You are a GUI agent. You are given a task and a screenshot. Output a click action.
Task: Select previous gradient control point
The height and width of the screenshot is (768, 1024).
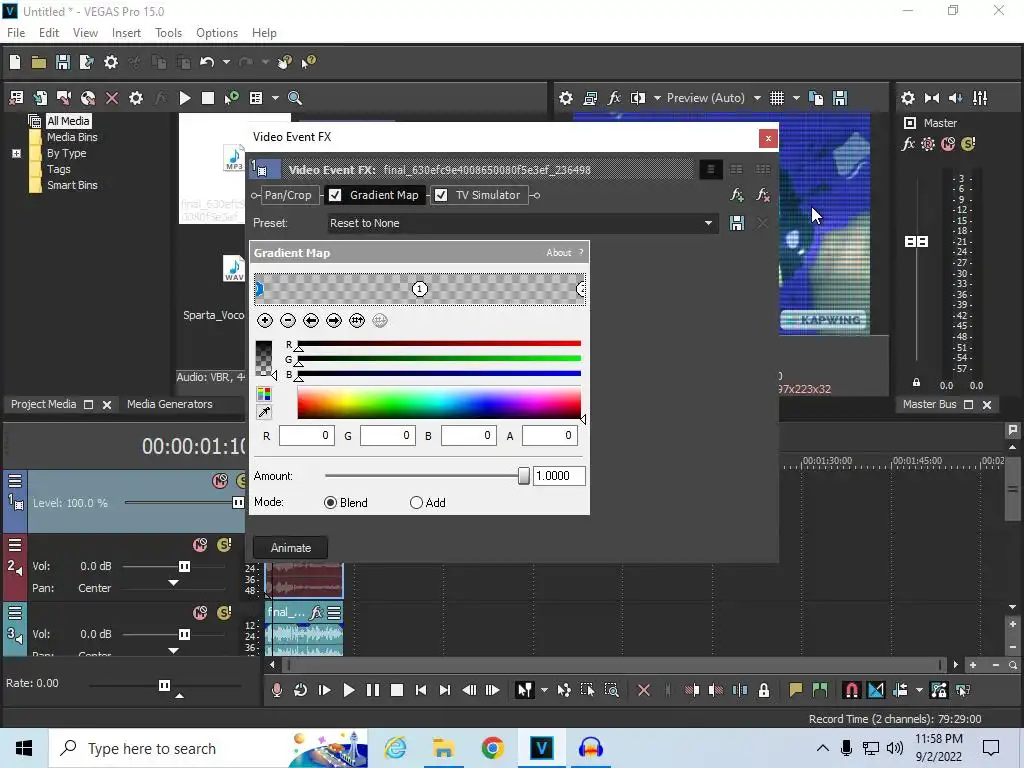pyautogui.click(x=311, y=320)
